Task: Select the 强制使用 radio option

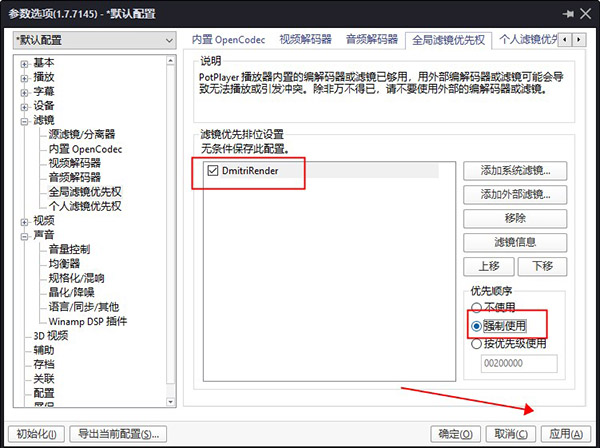Action: coord(499,326)
